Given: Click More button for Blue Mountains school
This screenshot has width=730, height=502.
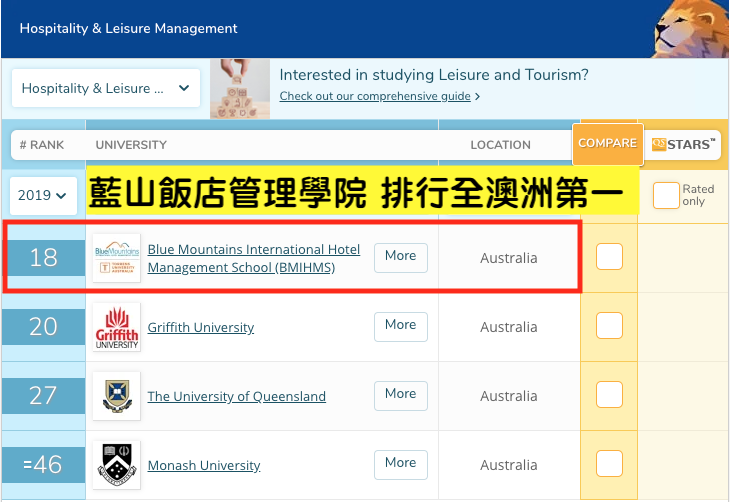Looking at the screenshot, I should click(401, 258).
